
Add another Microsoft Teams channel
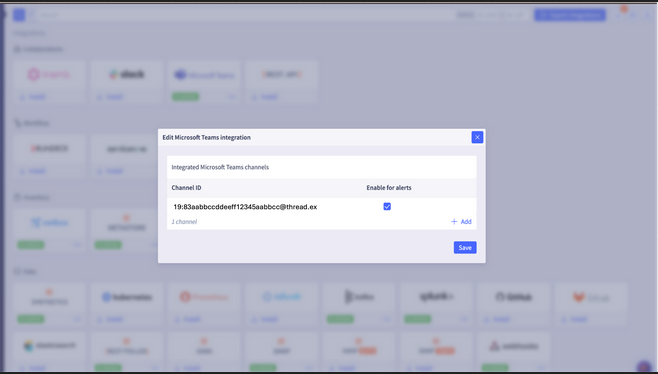(461, 222)
